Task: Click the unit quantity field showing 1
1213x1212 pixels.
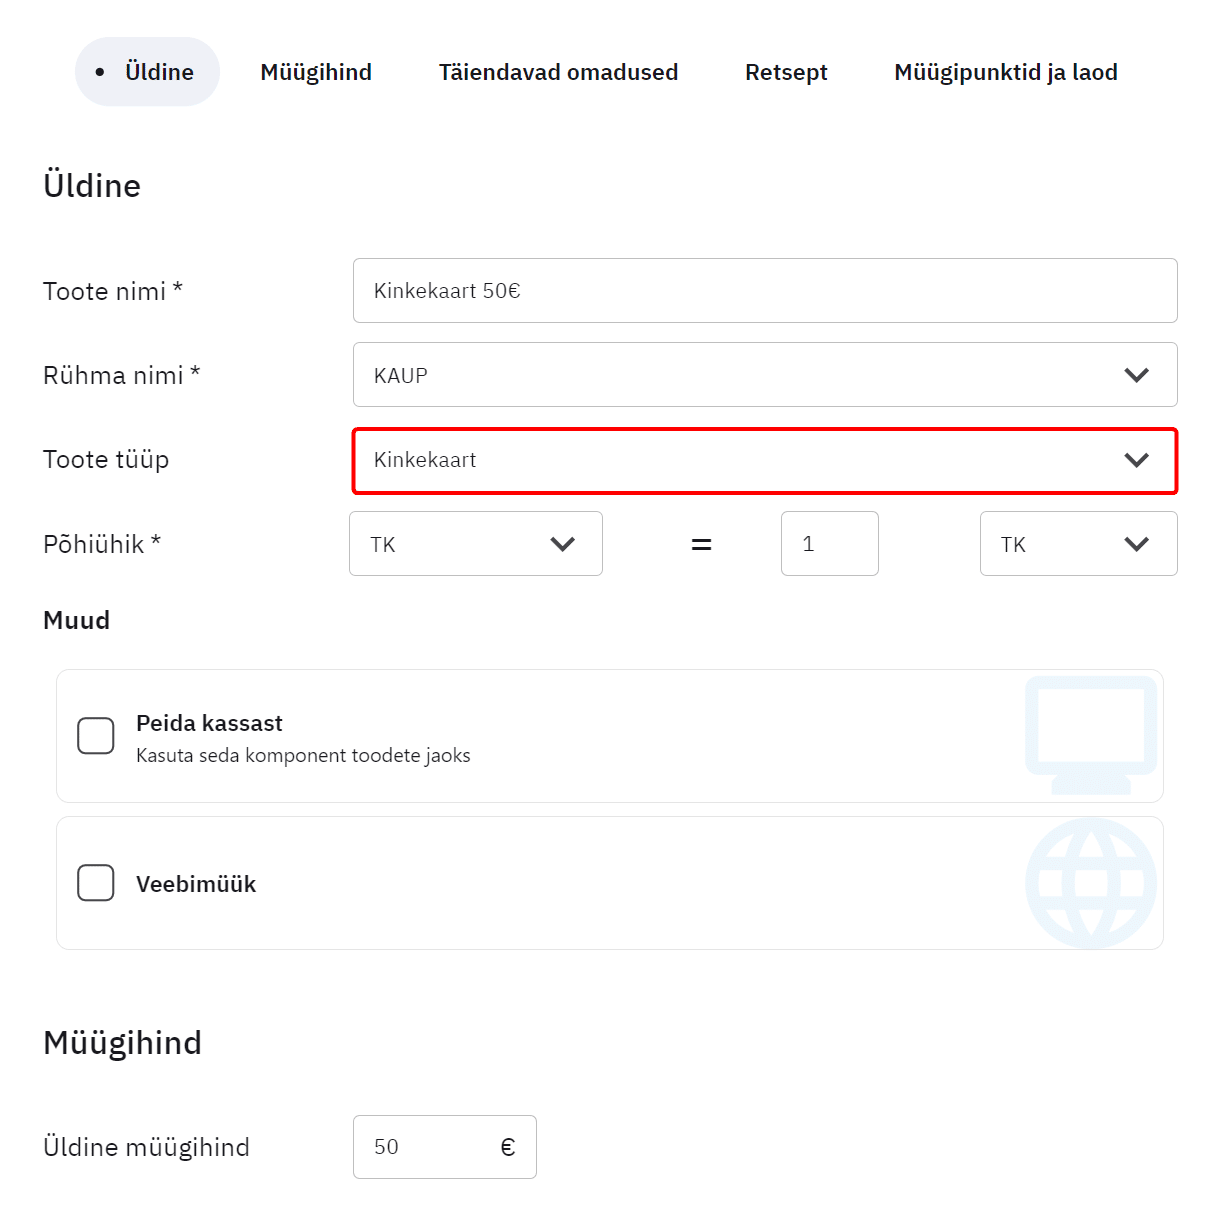Action: coord(829,544)
